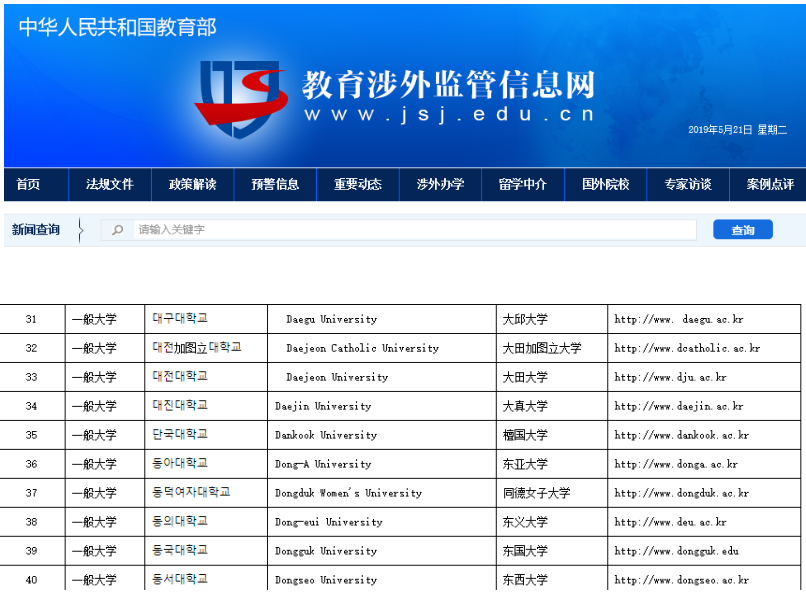Open the 政策解读 nav item
Screen dimensions: 806x599
pos(192,184)
